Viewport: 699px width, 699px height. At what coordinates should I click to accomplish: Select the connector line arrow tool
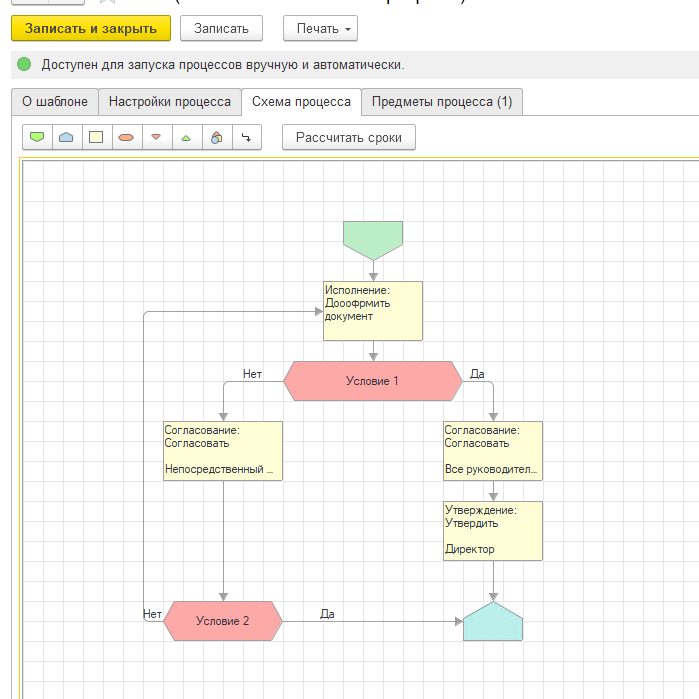click(246, 138)
